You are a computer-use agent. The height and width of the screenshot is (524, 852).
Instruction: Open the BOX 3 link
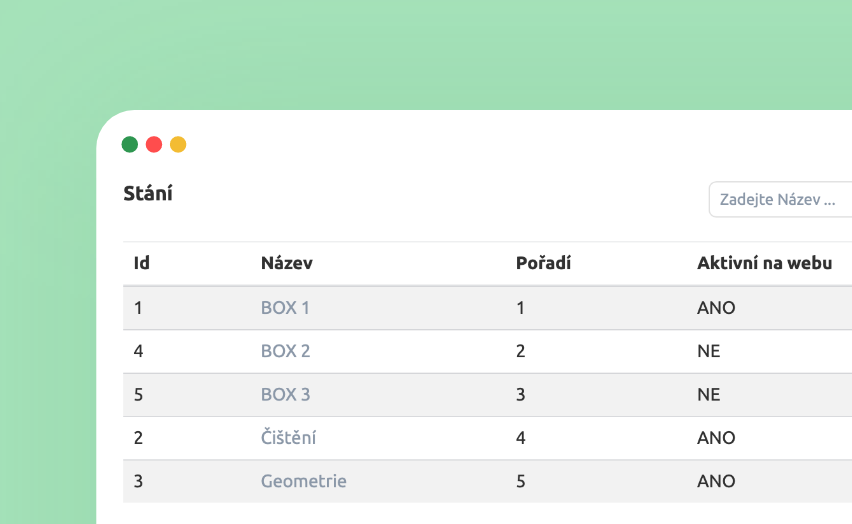tap(285, 394)
